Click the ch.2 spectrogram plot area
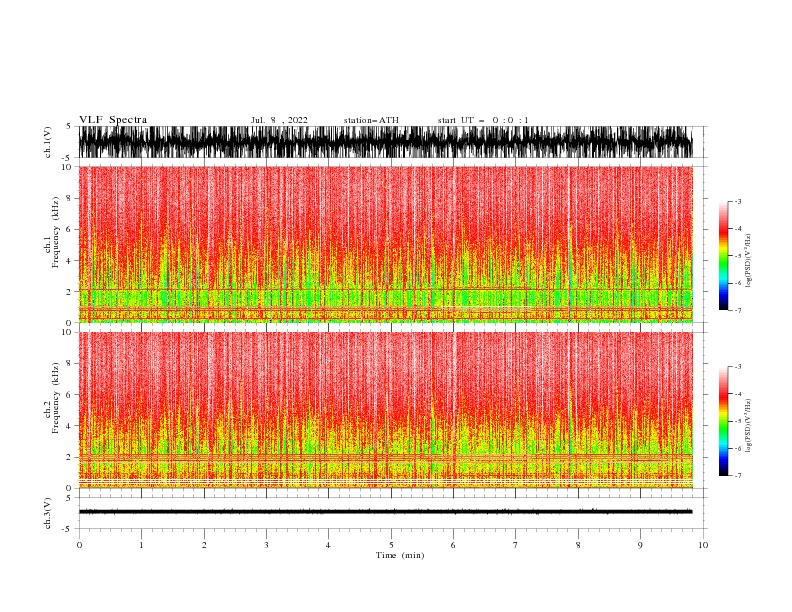 coord(385,410)
